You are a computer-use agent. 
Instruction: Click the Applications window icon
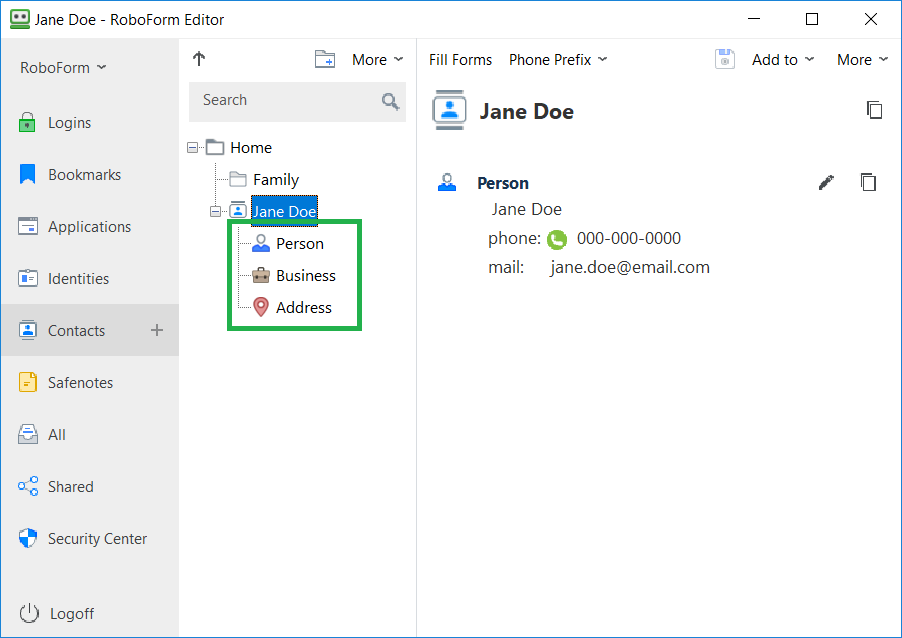(x=28, y=226)
